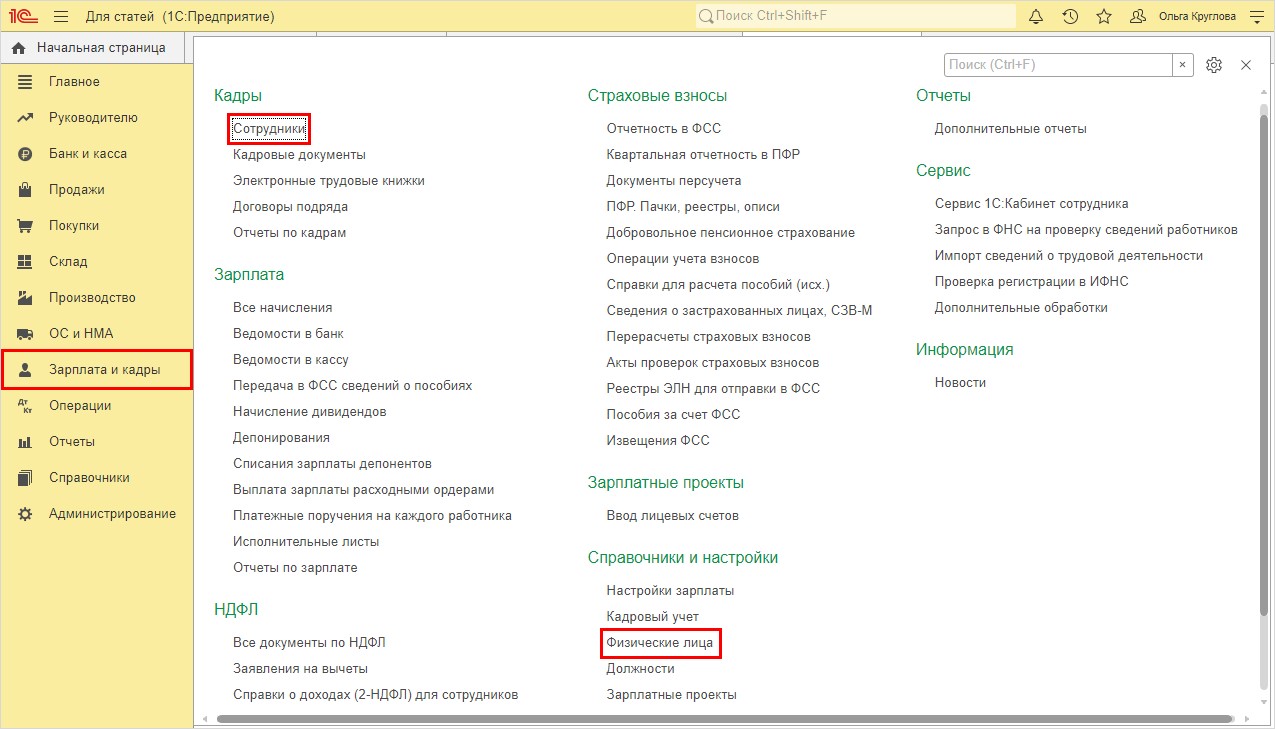Click the Отчеты bar chart icon

tap(26, 442)
